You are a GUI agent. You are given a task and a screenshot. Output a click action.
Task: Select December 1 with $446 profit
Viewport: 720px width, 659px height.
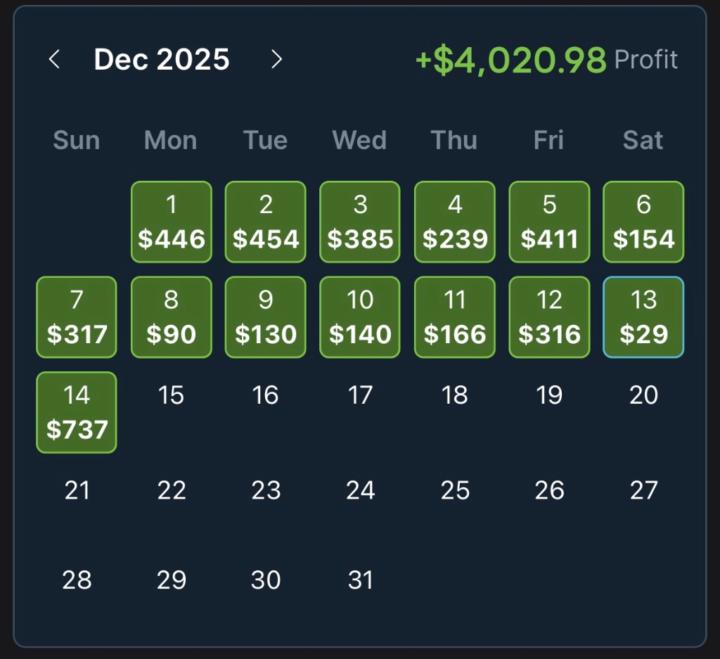[171, 222]
